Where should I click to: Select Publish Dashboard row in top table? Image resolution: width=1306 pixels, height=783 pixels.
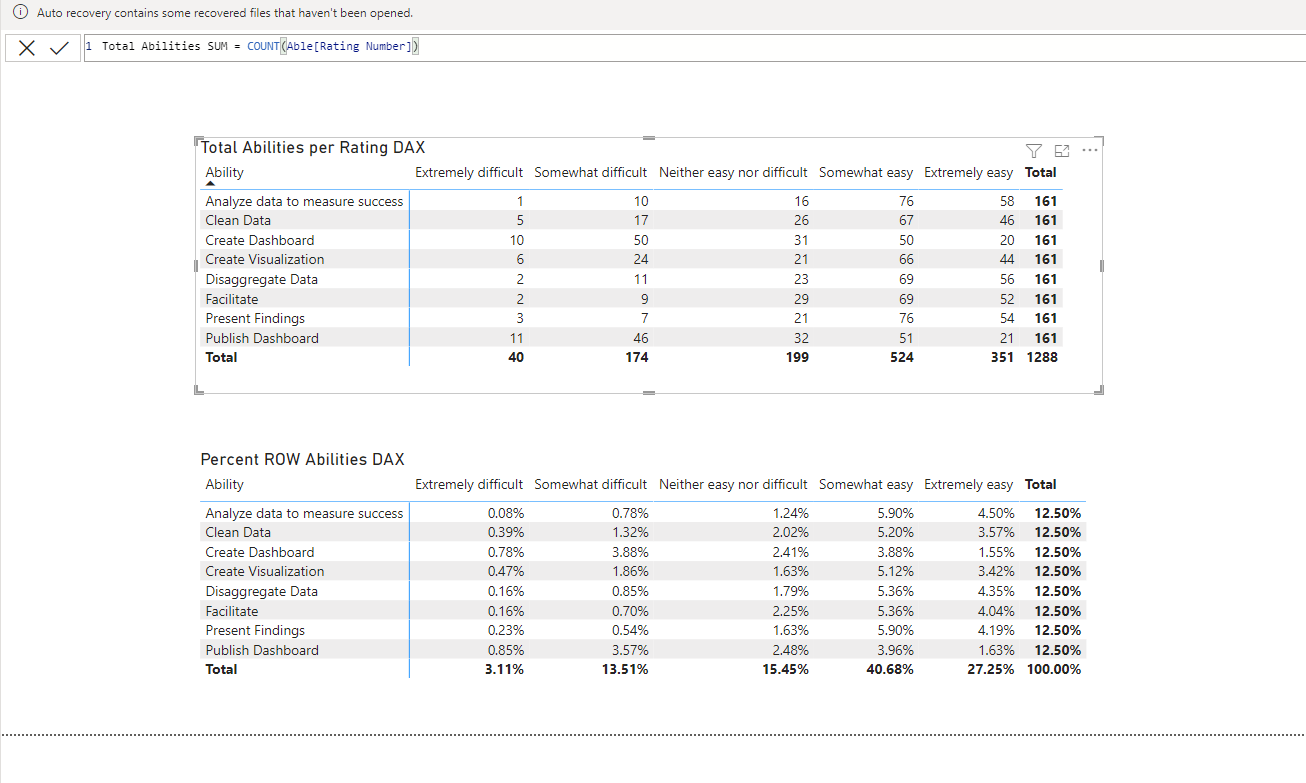point(262,338)
